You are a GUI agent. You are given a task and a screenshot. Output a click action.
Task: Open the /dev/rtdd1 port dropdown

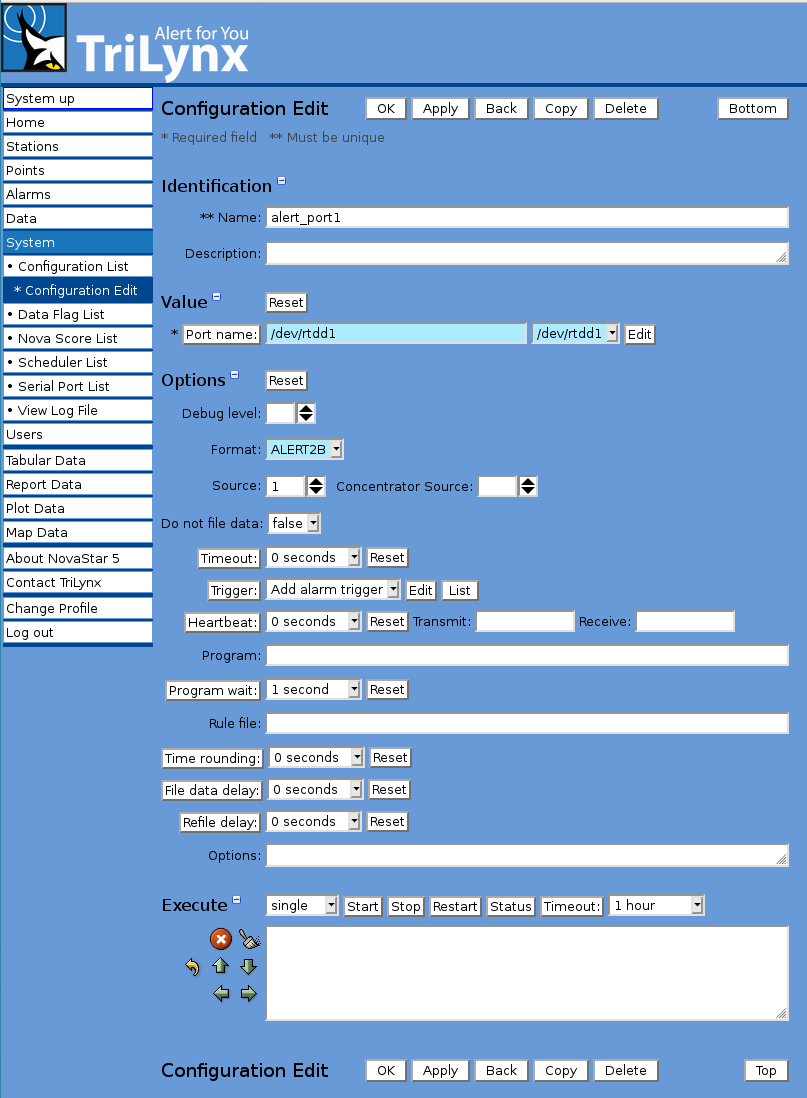click(x=576, y=333)
